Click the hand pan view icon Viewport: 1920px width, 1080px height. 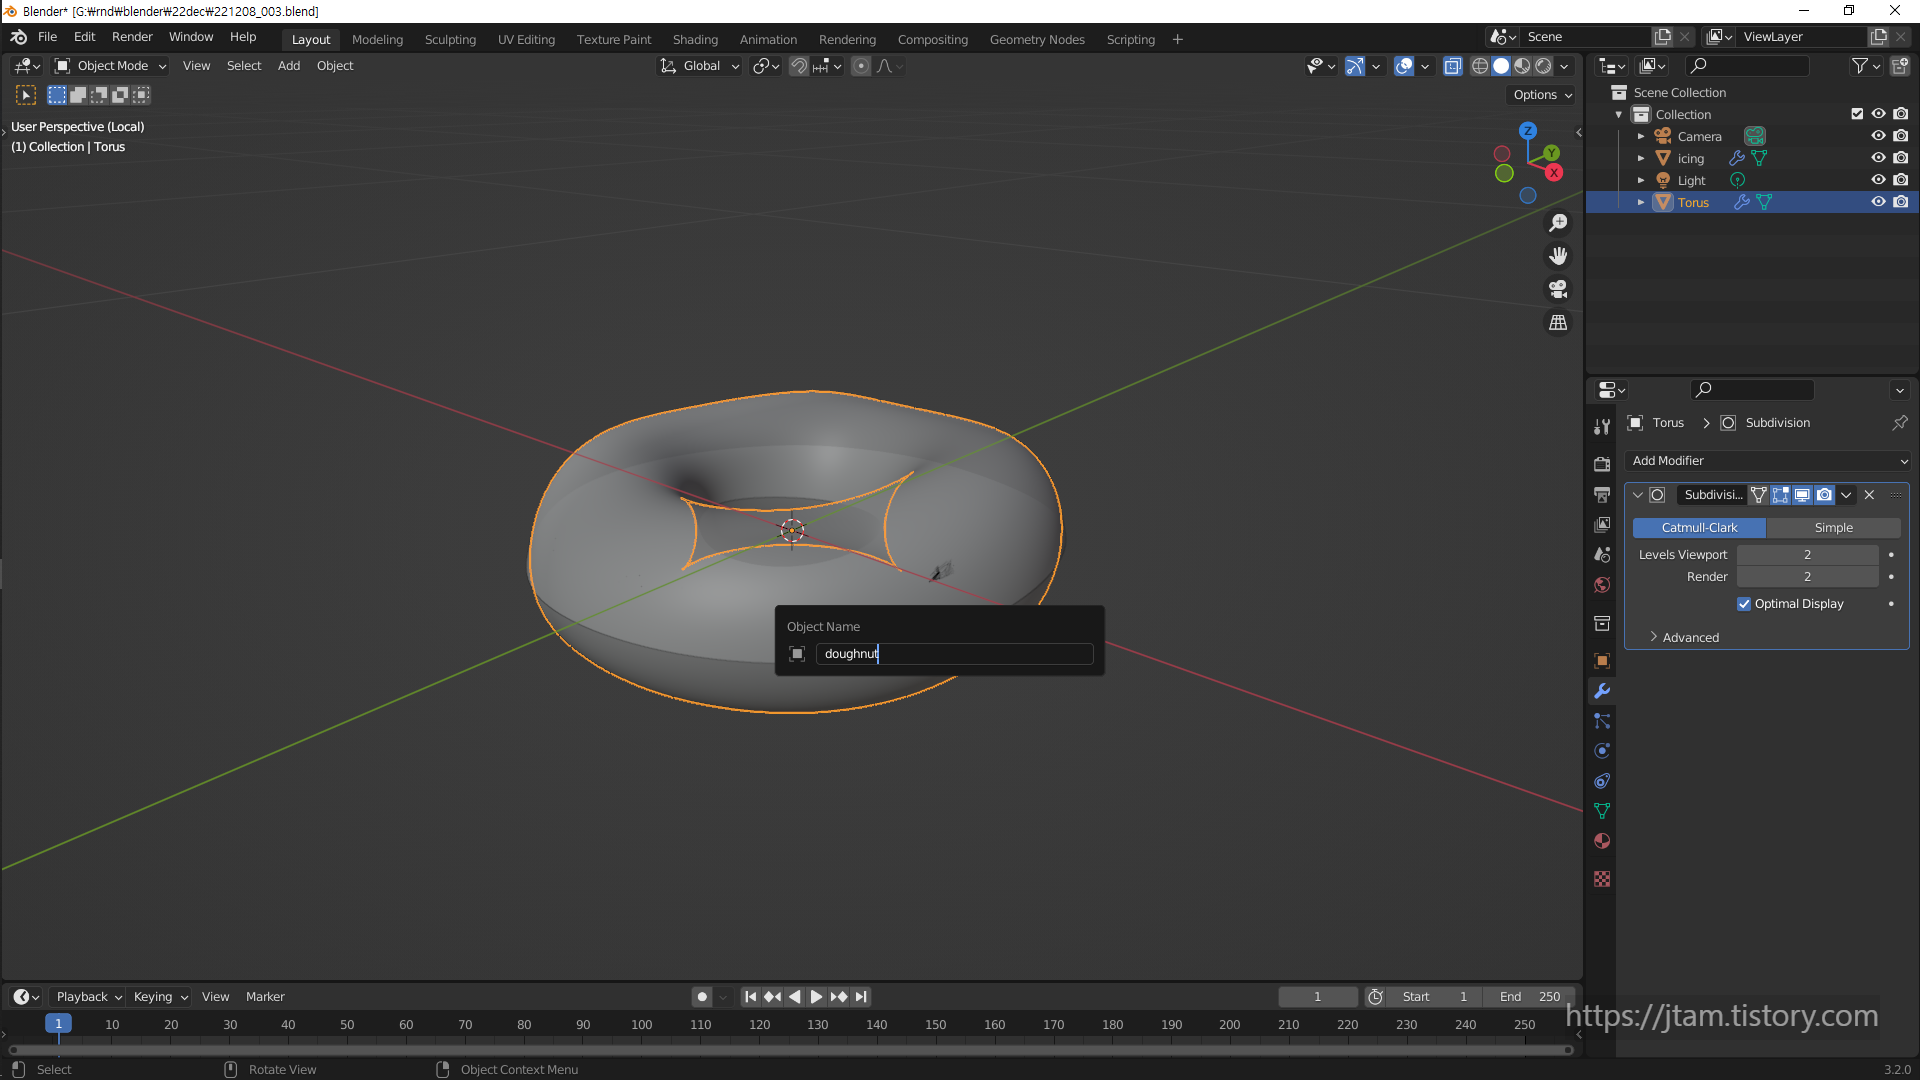click(1558, 256)
